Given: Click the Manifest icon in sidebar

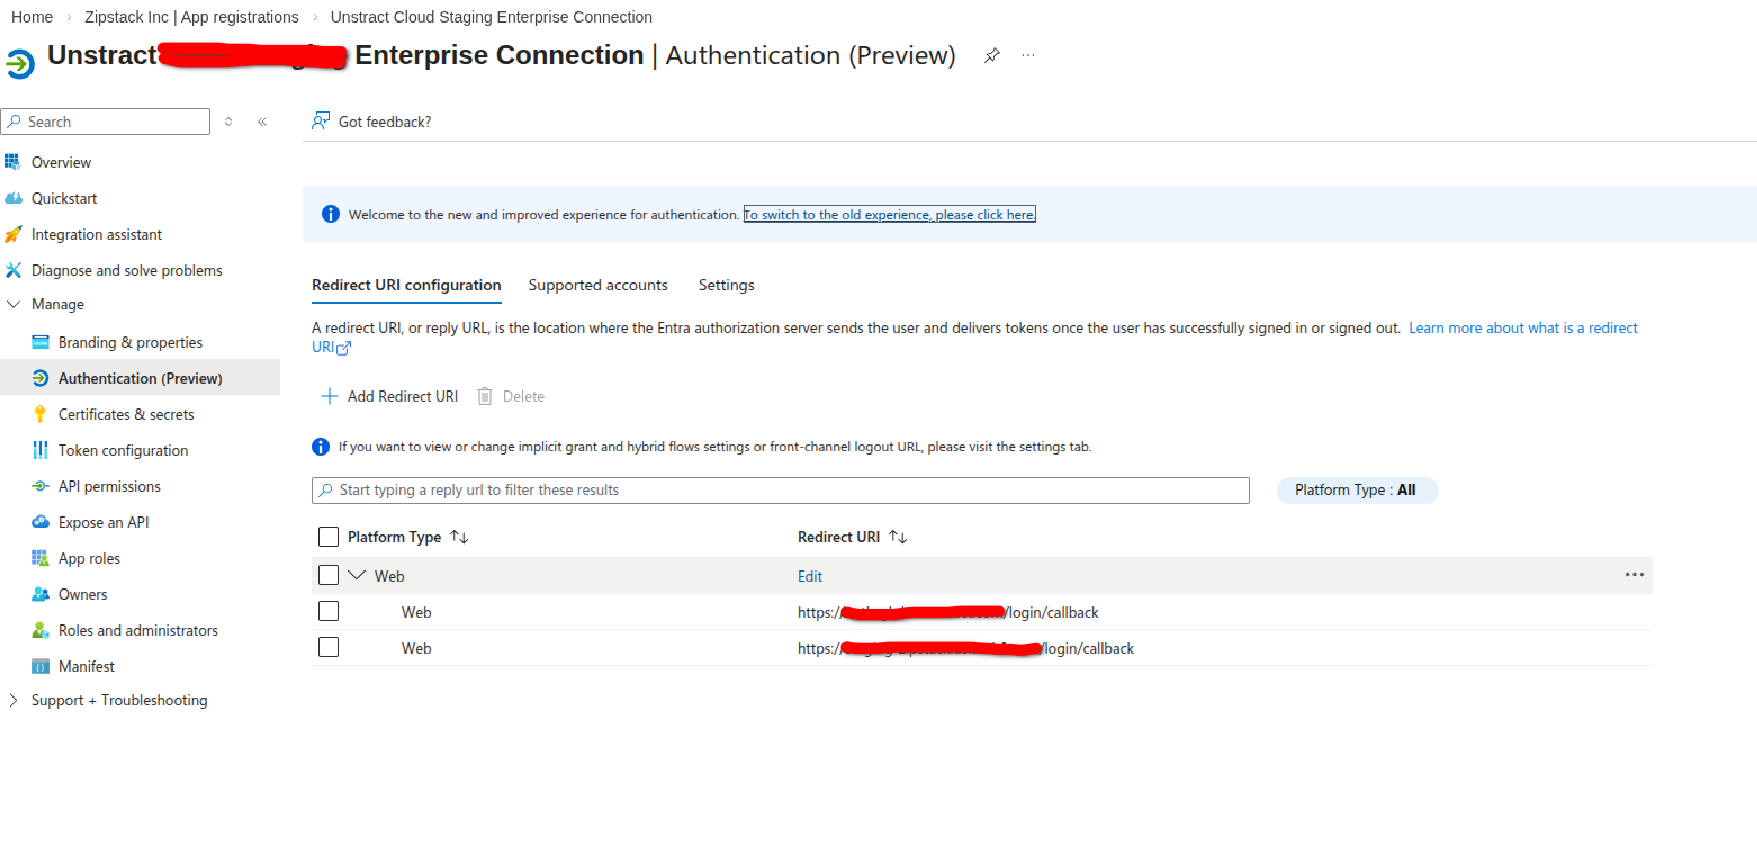Looking at the screenshot, I should point(40,666).
